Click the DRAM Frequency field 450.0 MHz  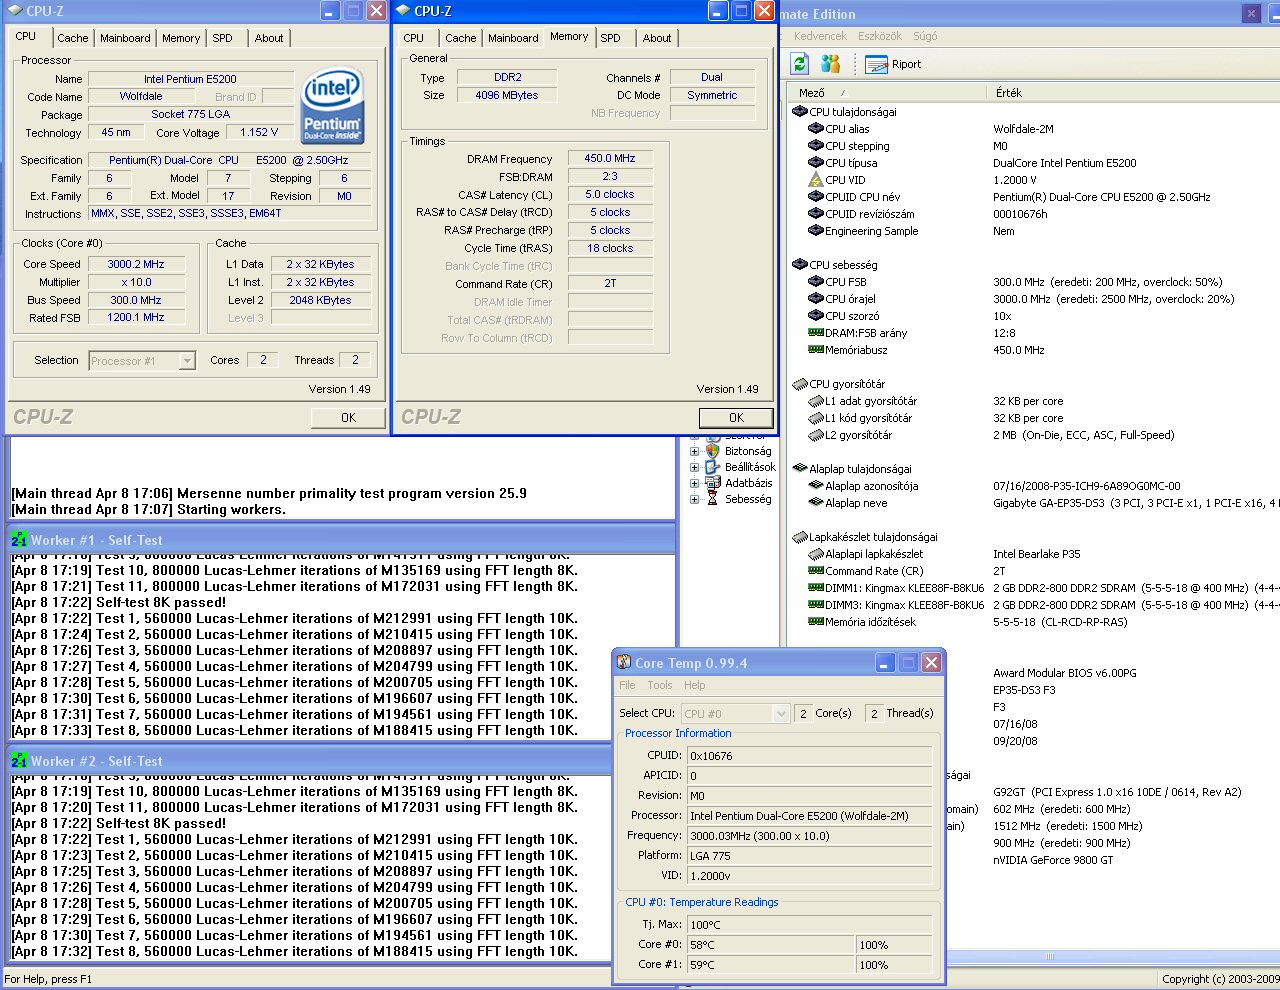610,158
